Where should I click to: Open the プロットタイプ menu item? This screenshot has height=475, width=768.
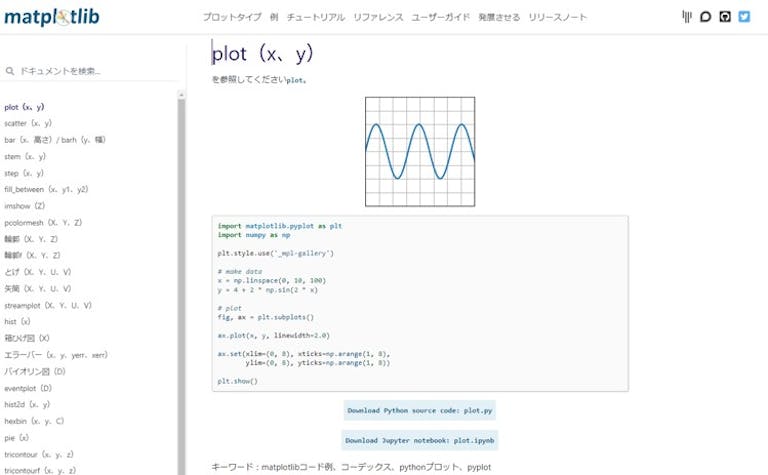(232, 17)
